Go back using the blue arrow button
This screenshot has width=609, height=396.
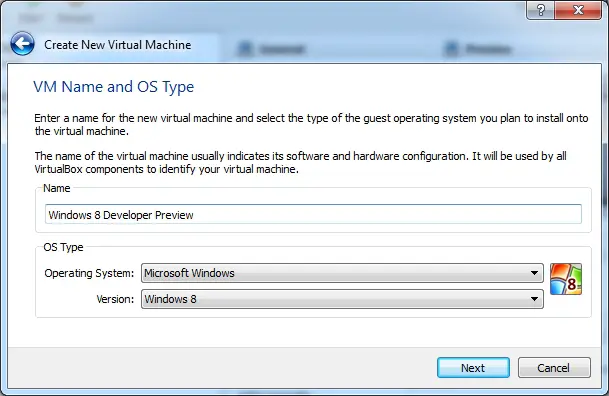coord(23,44)
